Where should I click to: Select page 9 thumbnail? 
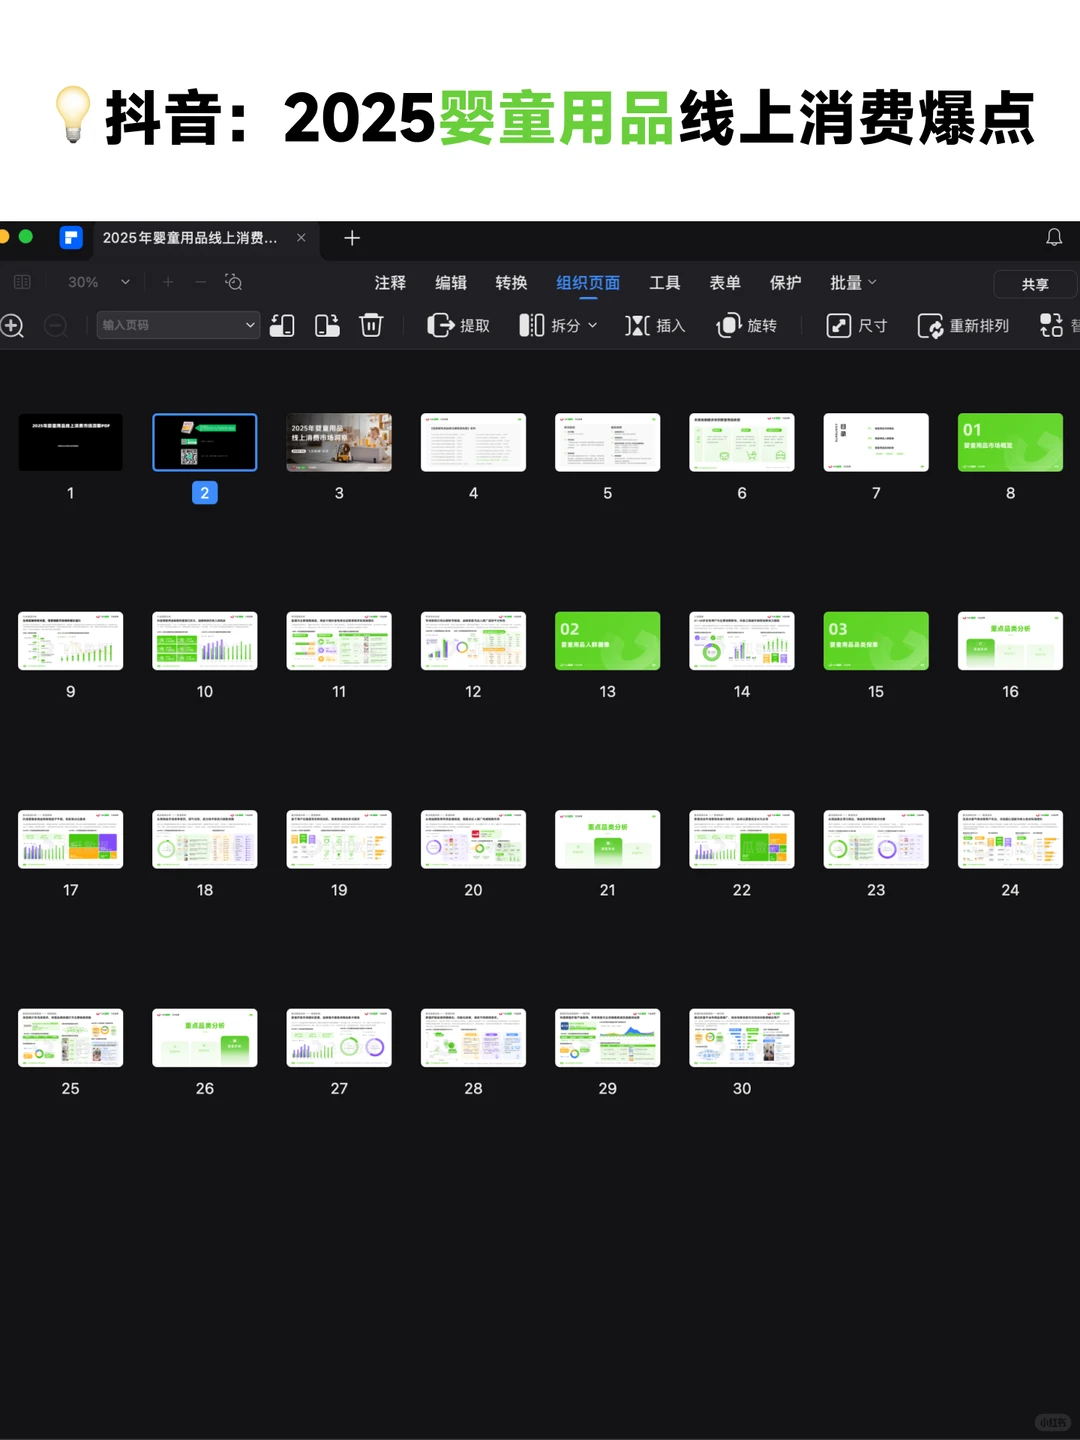point(71,641)
